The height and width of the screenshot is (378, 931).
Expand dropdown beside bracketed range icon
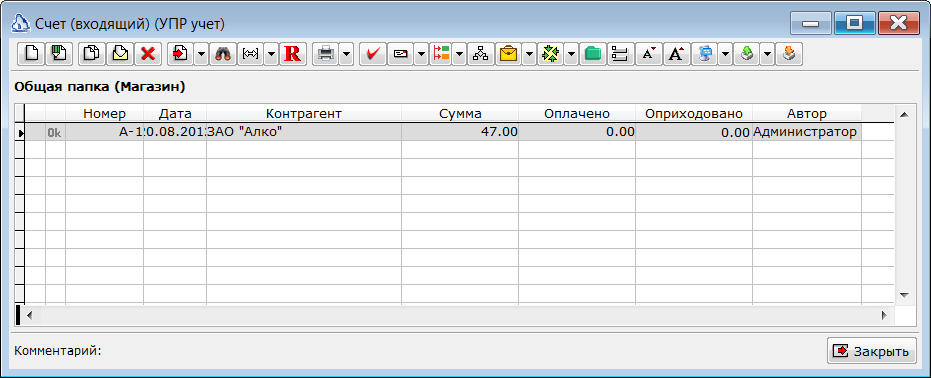coord(271,54)
